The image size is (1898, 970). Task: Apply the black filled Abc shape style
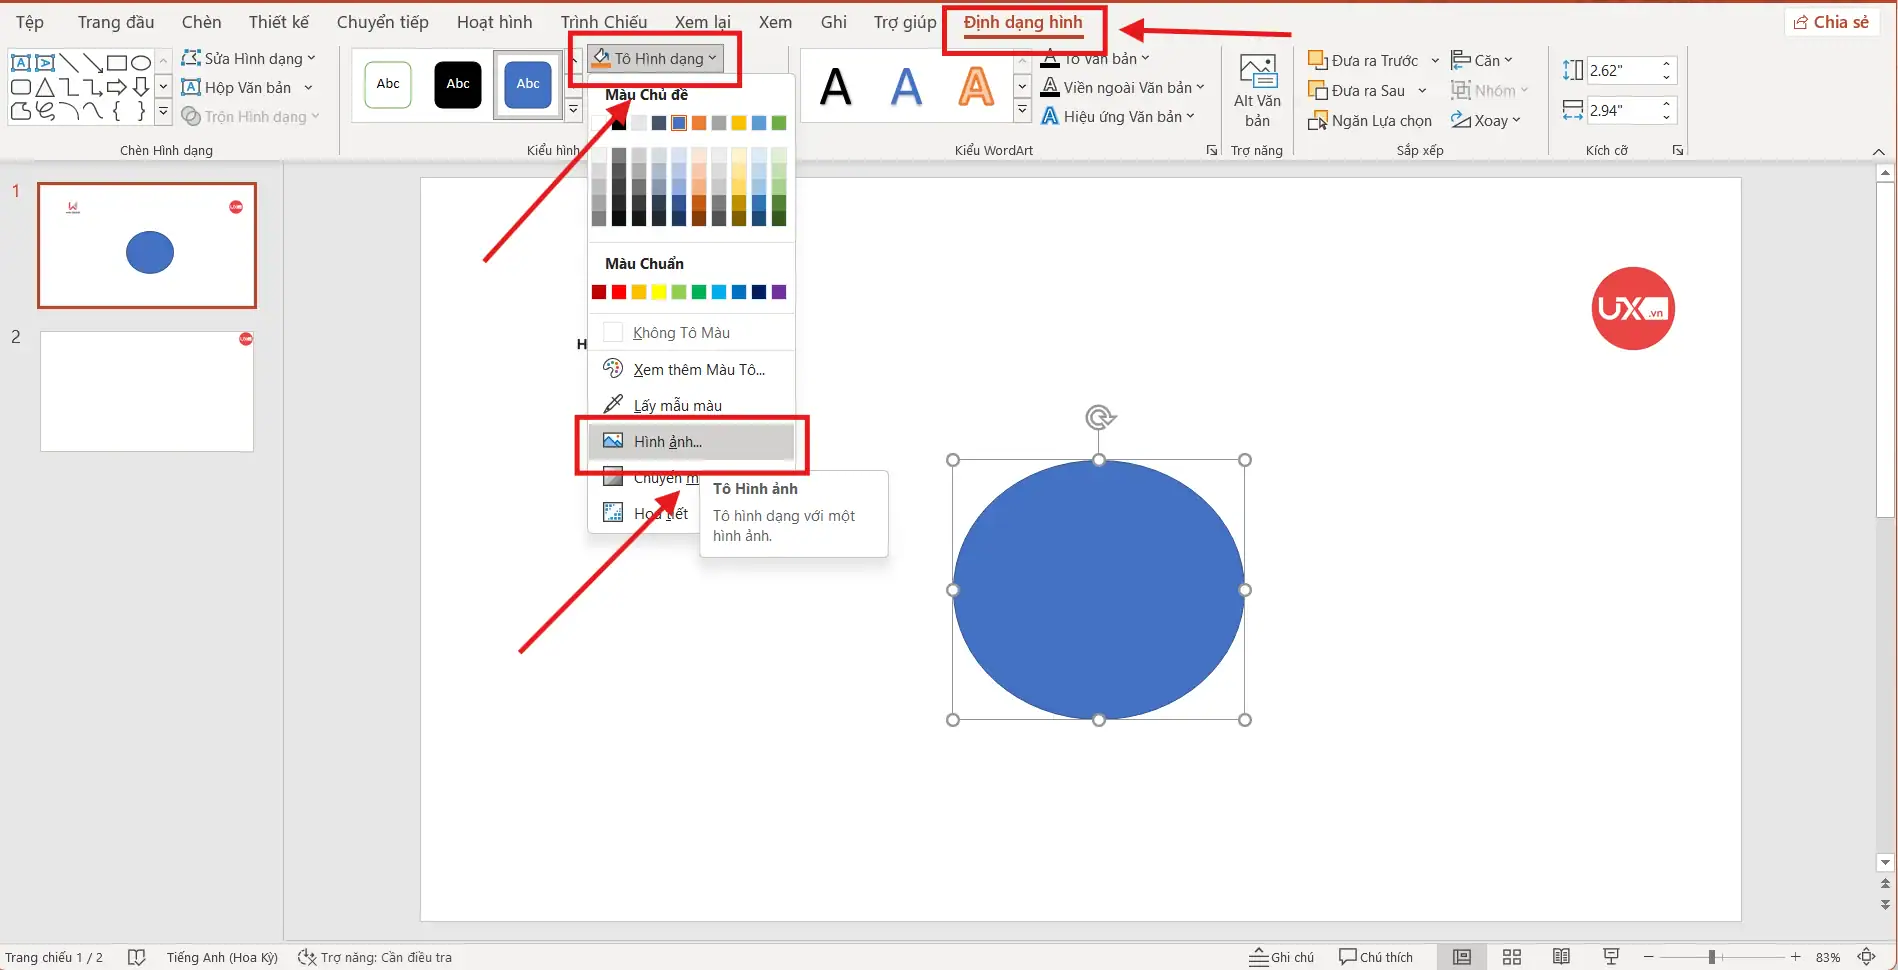[458, 84]
